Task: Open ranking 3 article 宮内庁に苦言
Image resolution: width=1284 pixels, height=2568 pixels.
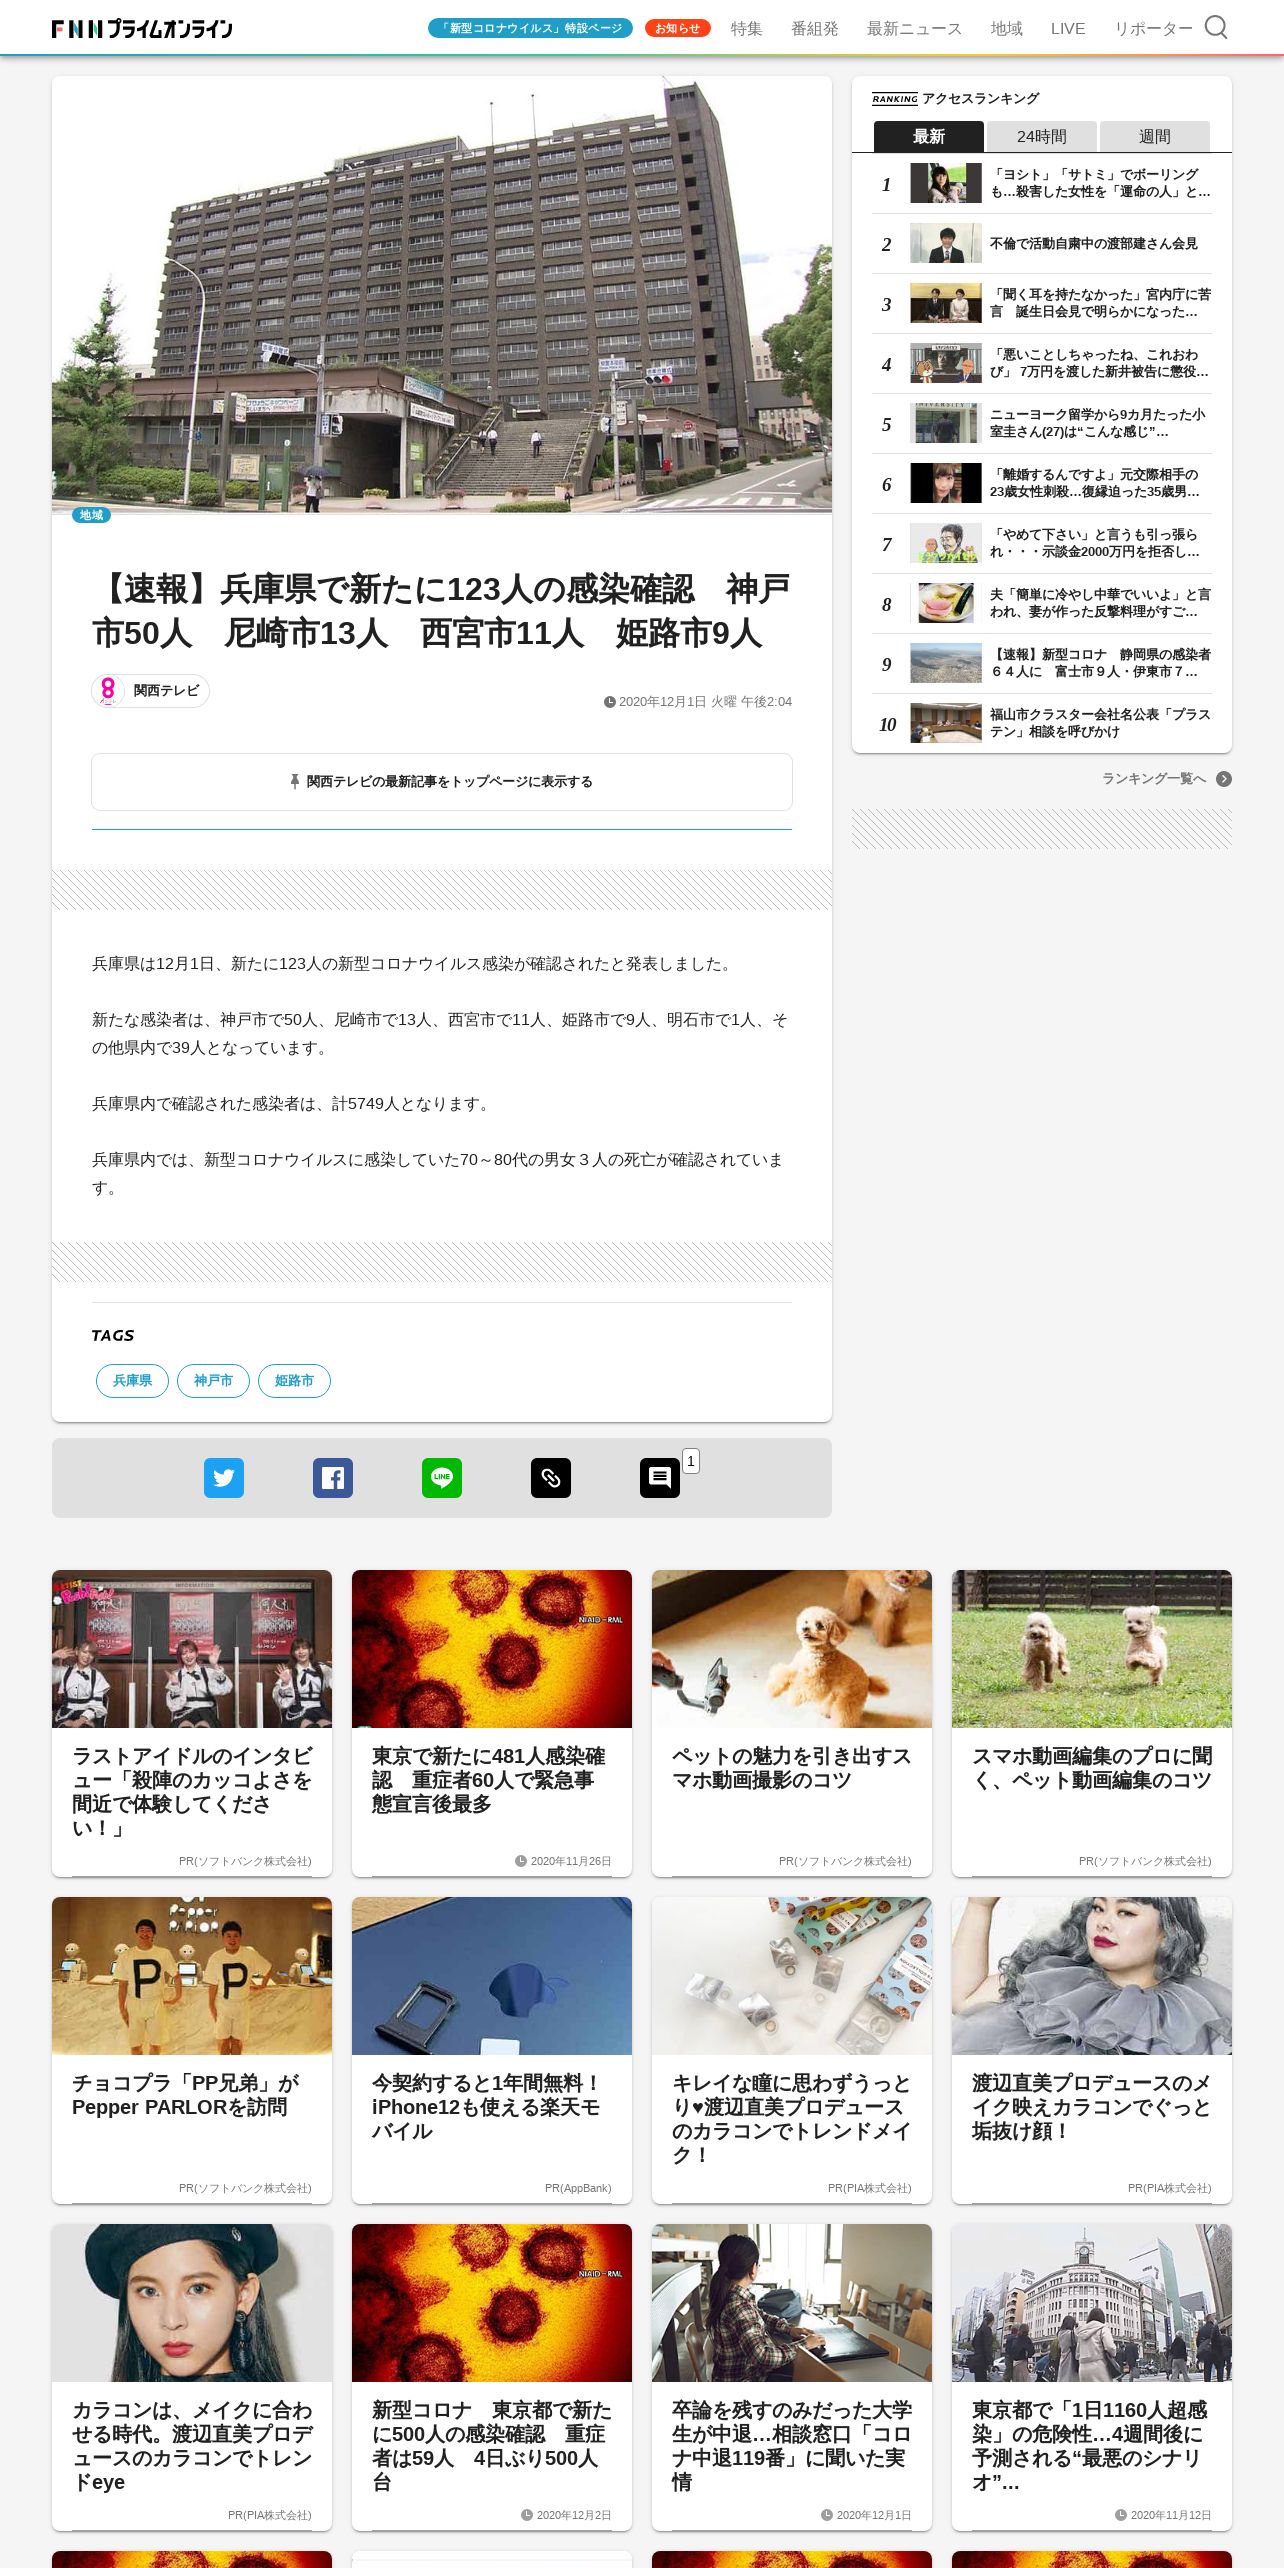Action: (x=1042, y=303)
